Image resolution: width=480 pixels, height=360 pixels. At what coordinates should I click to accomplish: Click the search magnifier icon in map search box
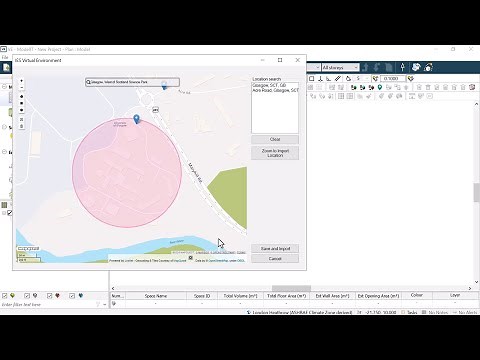click(89, 82)
